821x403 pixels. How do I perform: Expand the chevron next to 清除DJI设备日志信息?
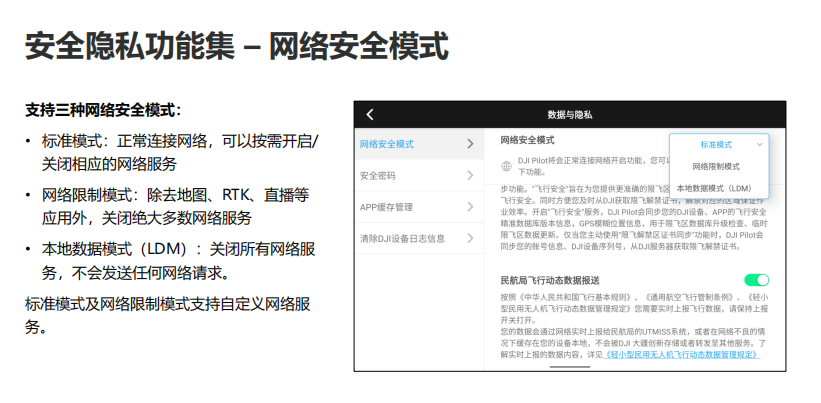click(470, 238)
